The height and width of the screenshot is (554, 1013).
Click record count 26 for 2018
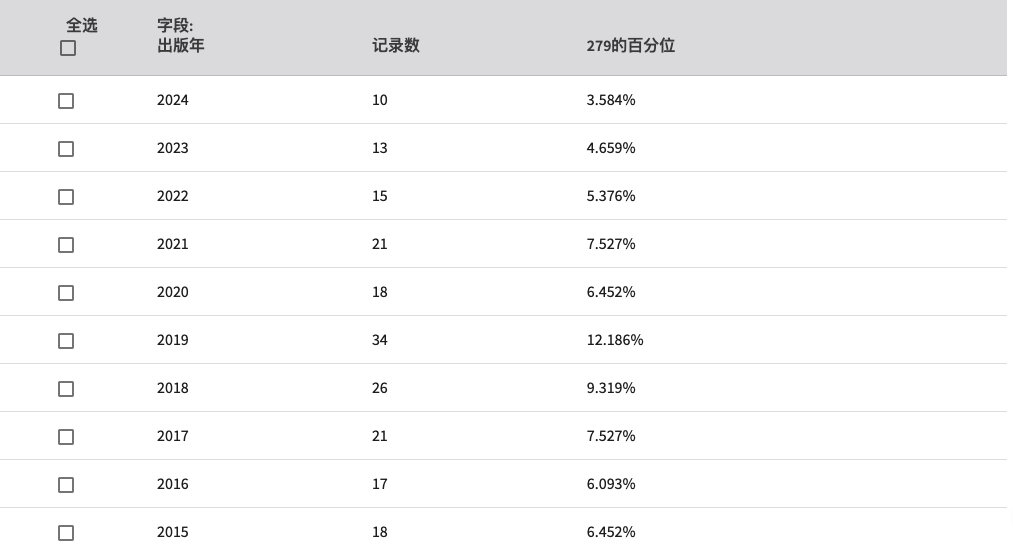click(x=379, y=388)
